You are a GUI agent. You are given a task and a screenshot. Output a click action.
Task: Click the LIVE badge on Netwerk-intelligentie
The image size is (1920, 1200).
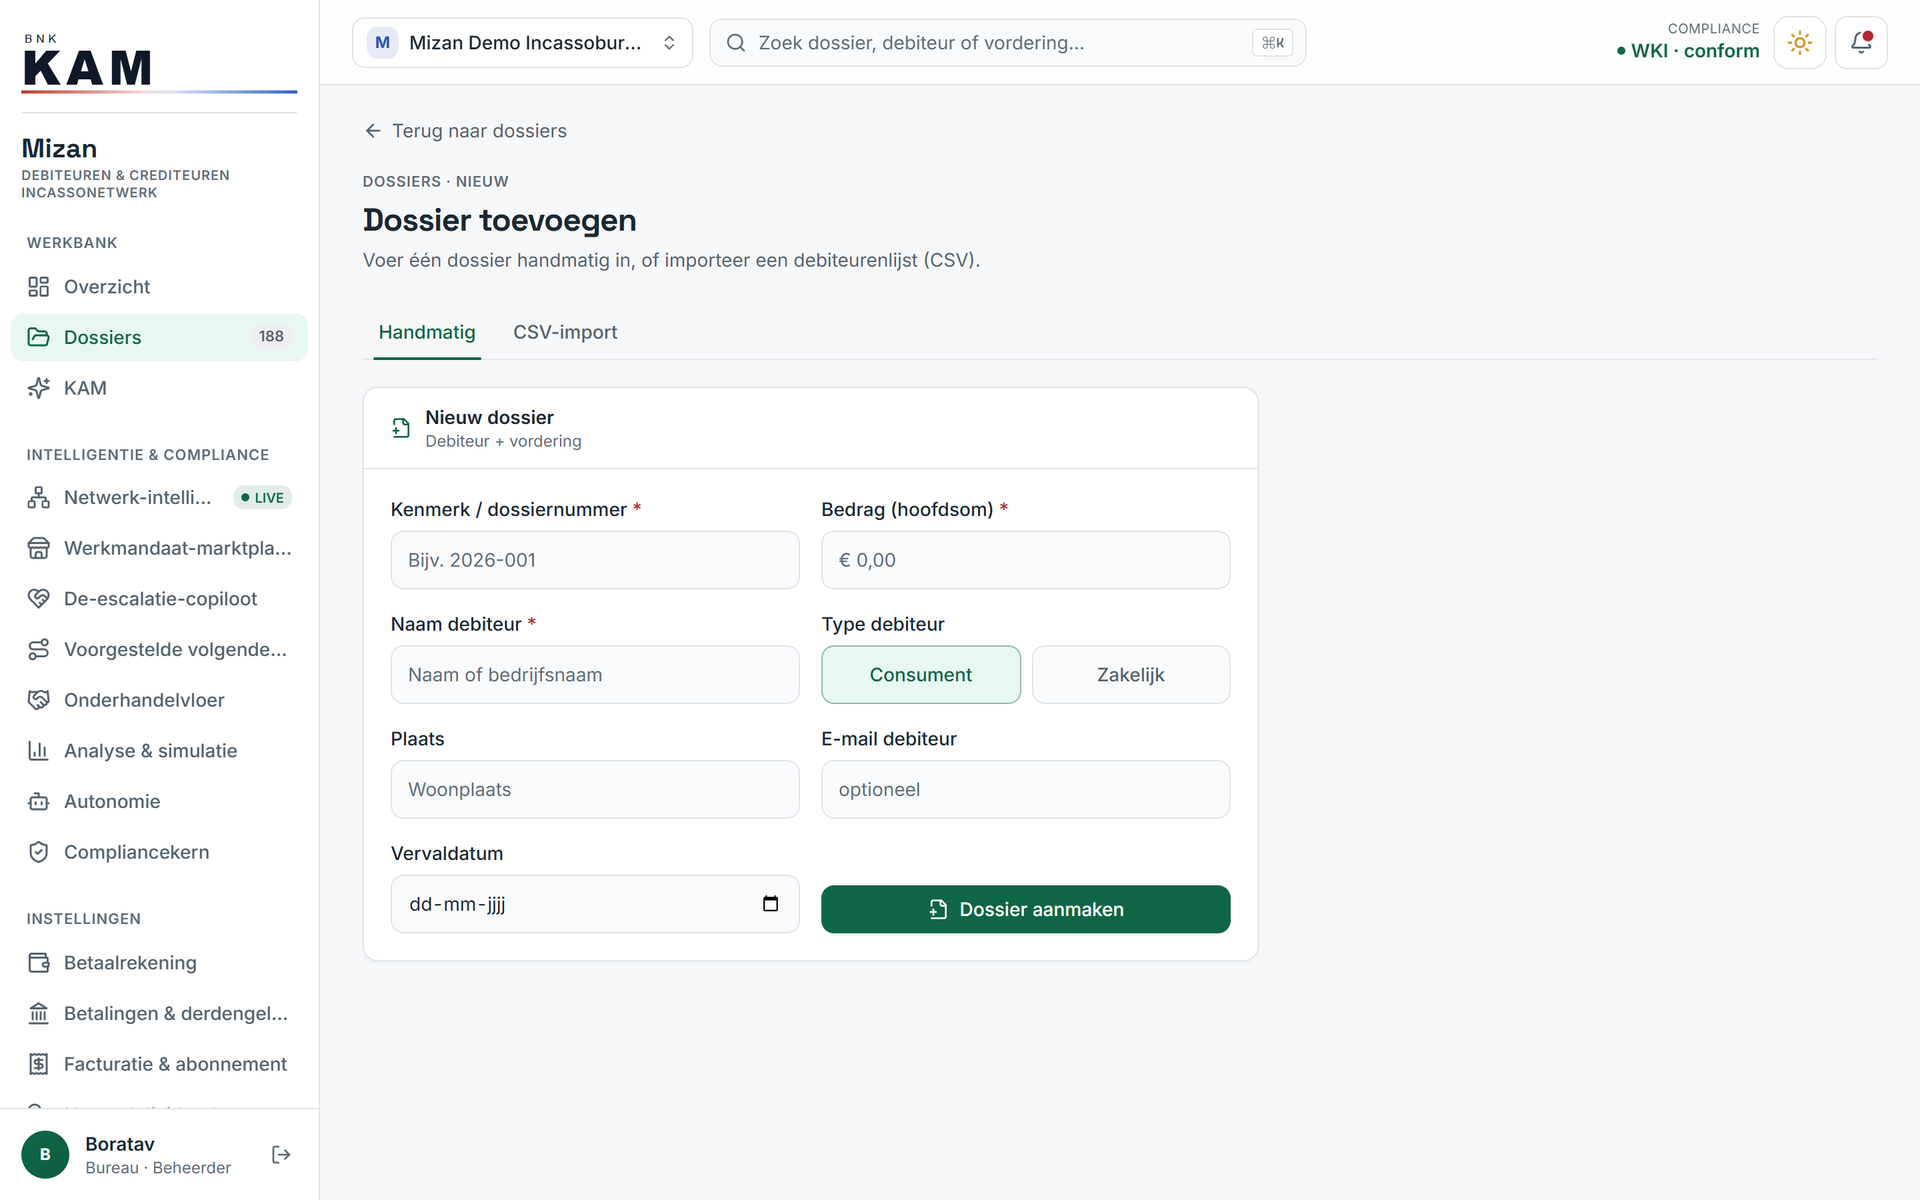262,498
